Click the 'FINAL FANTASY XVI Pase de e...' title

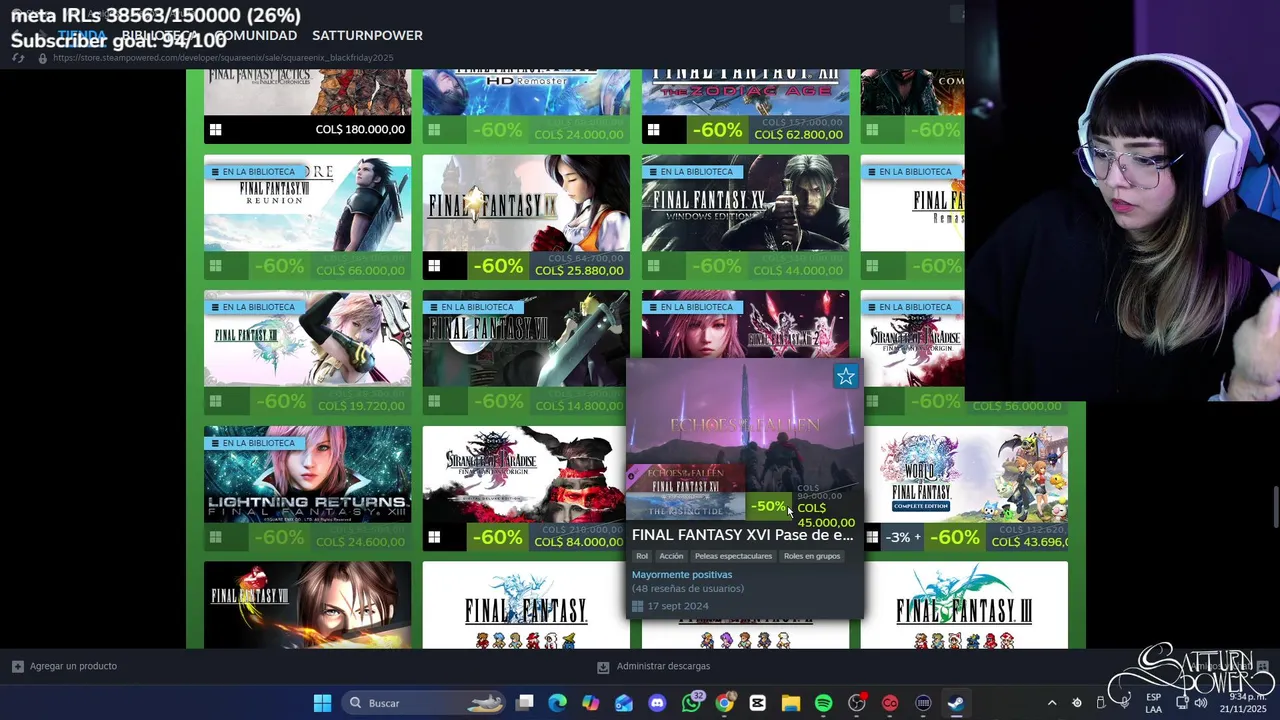tap(743, 535)
